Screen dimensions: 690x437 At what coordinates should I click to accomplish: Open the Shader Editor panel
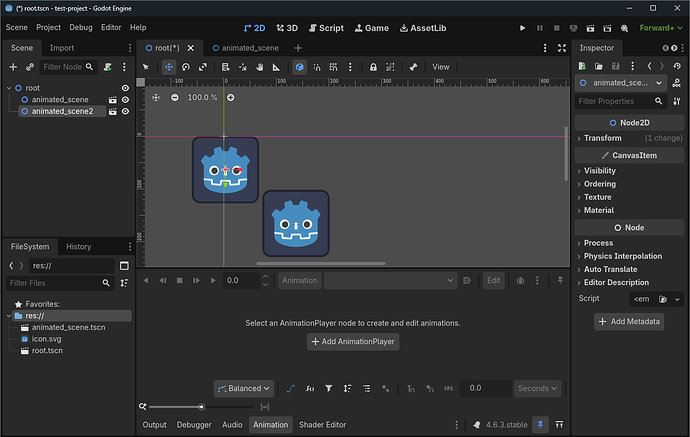[x=323, y=425]
